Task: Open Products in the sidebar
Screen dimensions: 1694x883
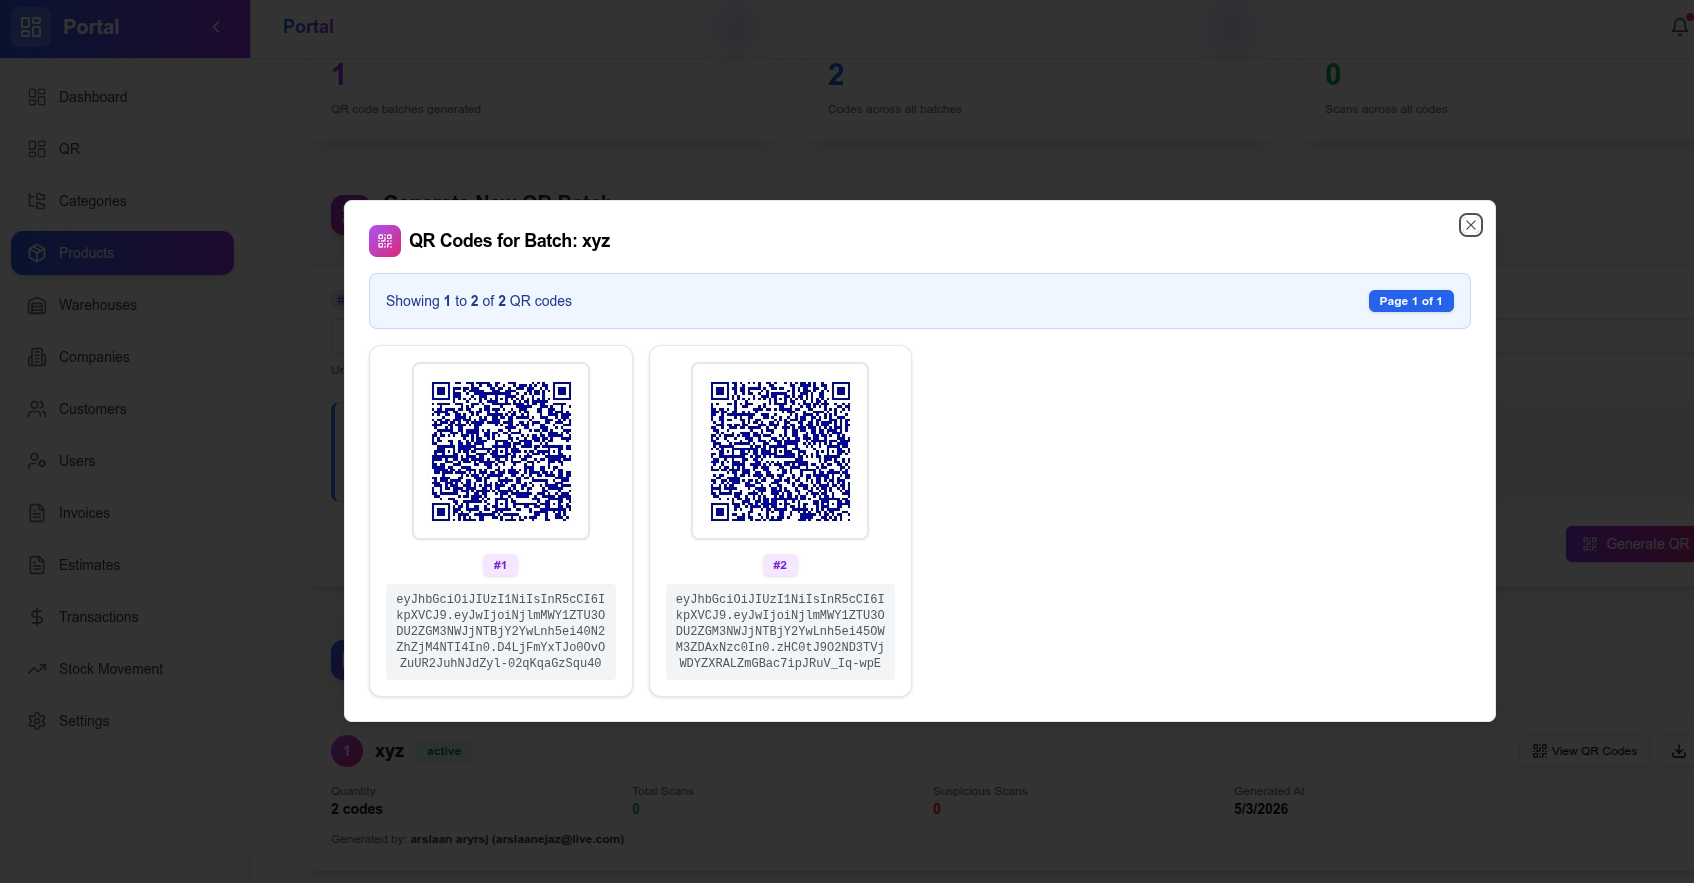Action: [x=122, y=253]
